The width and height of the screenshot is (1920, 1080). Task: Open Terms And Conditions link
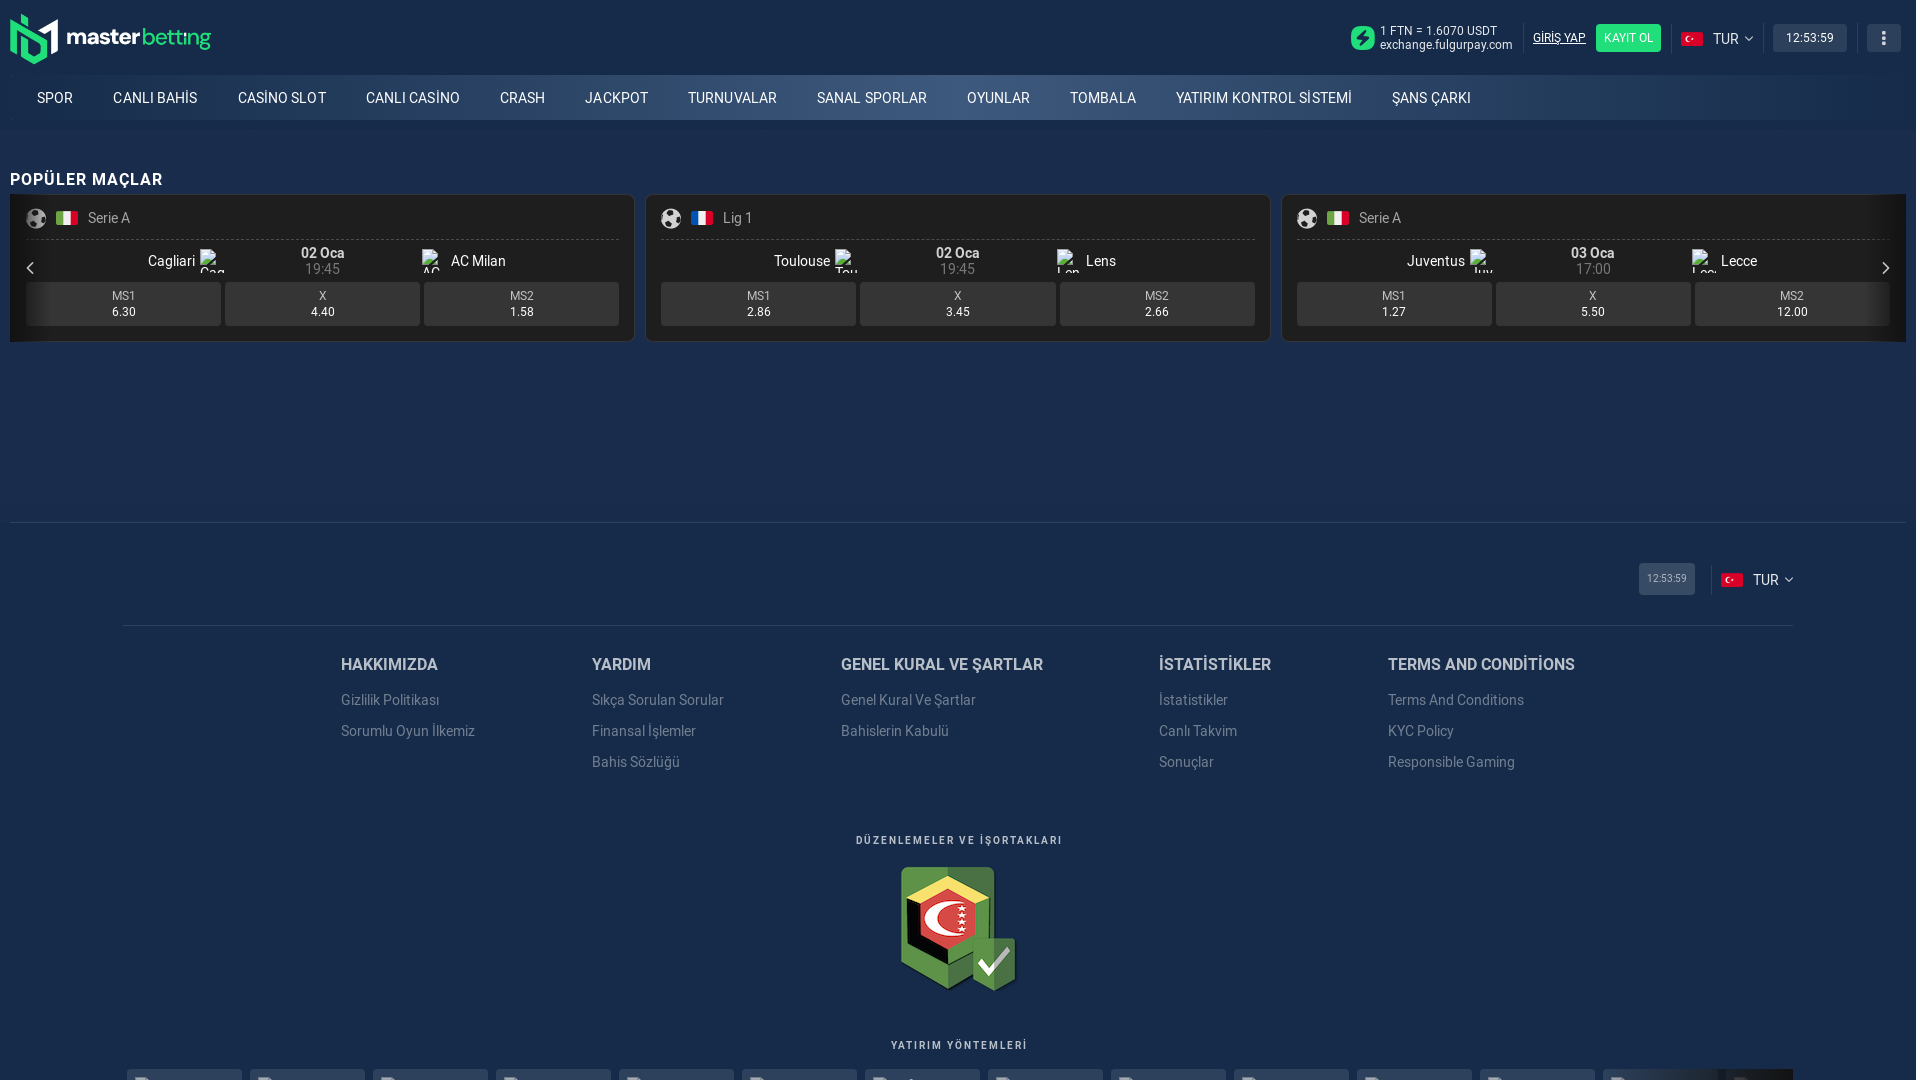[1456, 700]
